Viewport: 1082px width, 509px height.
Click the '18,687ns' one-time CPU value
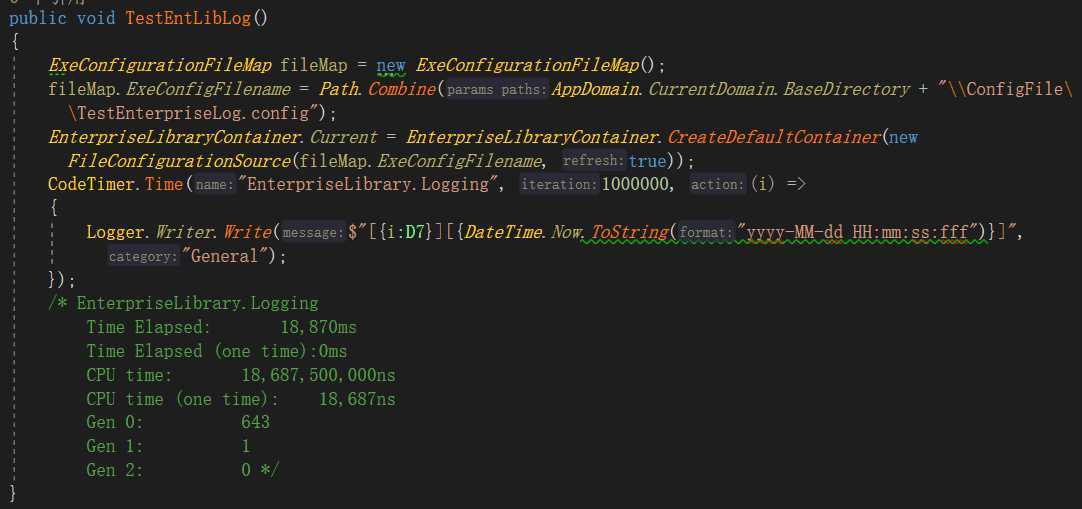(x=357, y=399)
